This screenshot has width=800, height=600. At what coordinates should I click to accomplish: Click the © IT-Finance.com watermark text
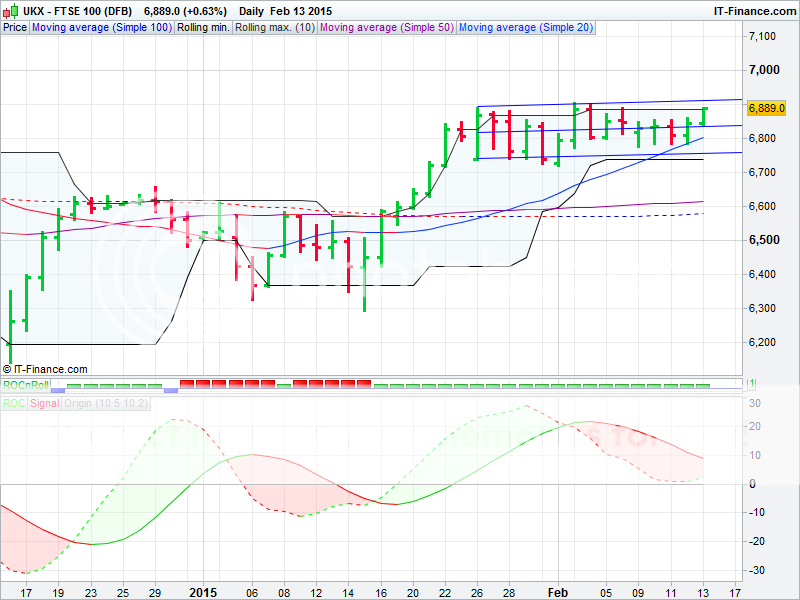45,369
